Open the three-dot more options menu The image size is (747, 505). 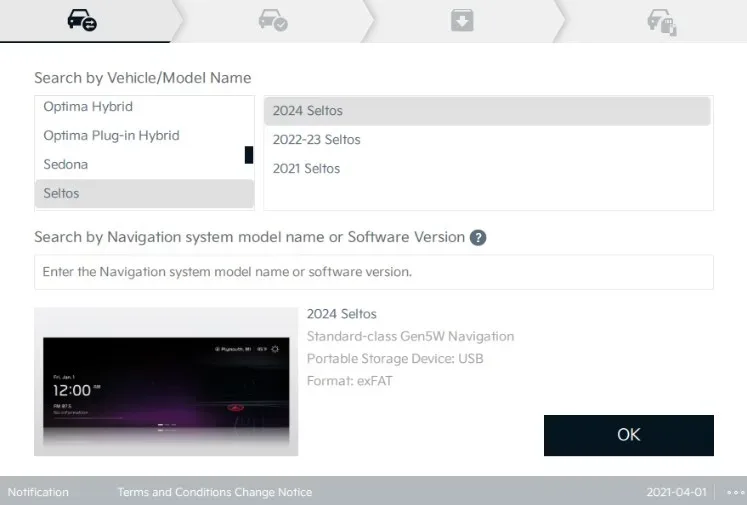736,492
